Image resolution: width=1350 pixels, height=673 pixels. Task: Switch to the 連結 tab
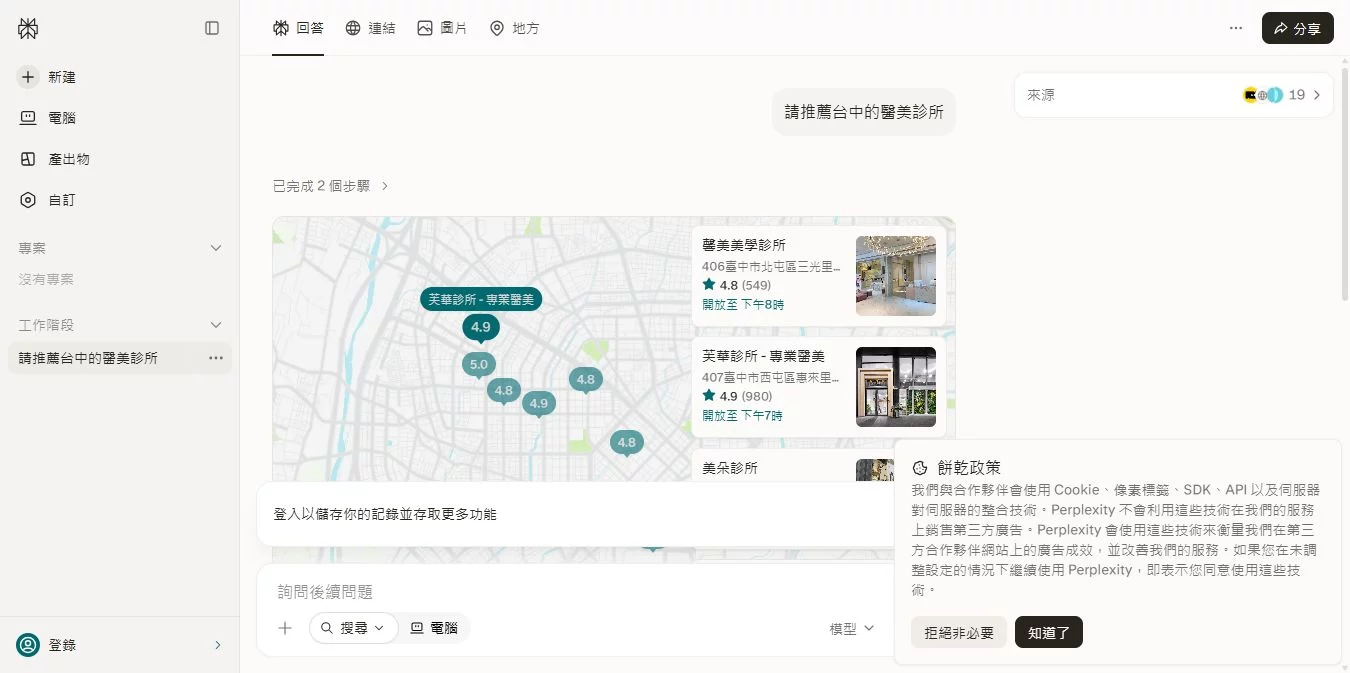pos(370,28)
